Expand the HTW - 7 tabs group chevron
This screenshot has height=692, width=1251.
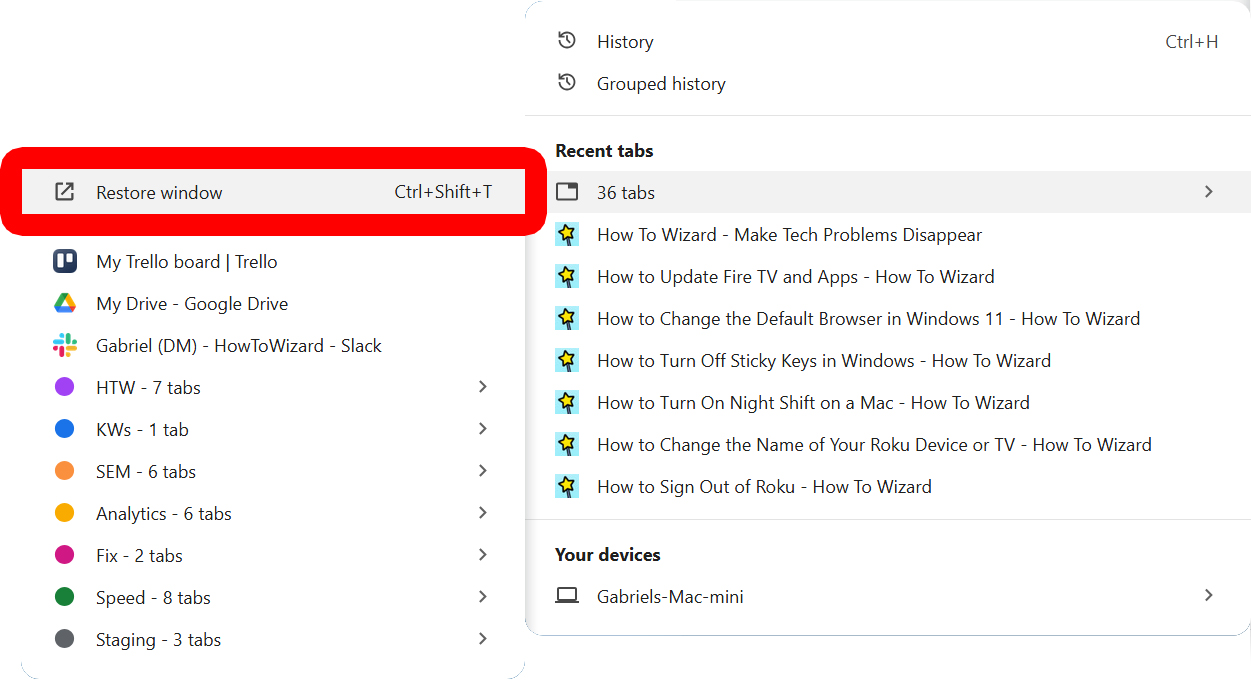[x=483, y=387]
